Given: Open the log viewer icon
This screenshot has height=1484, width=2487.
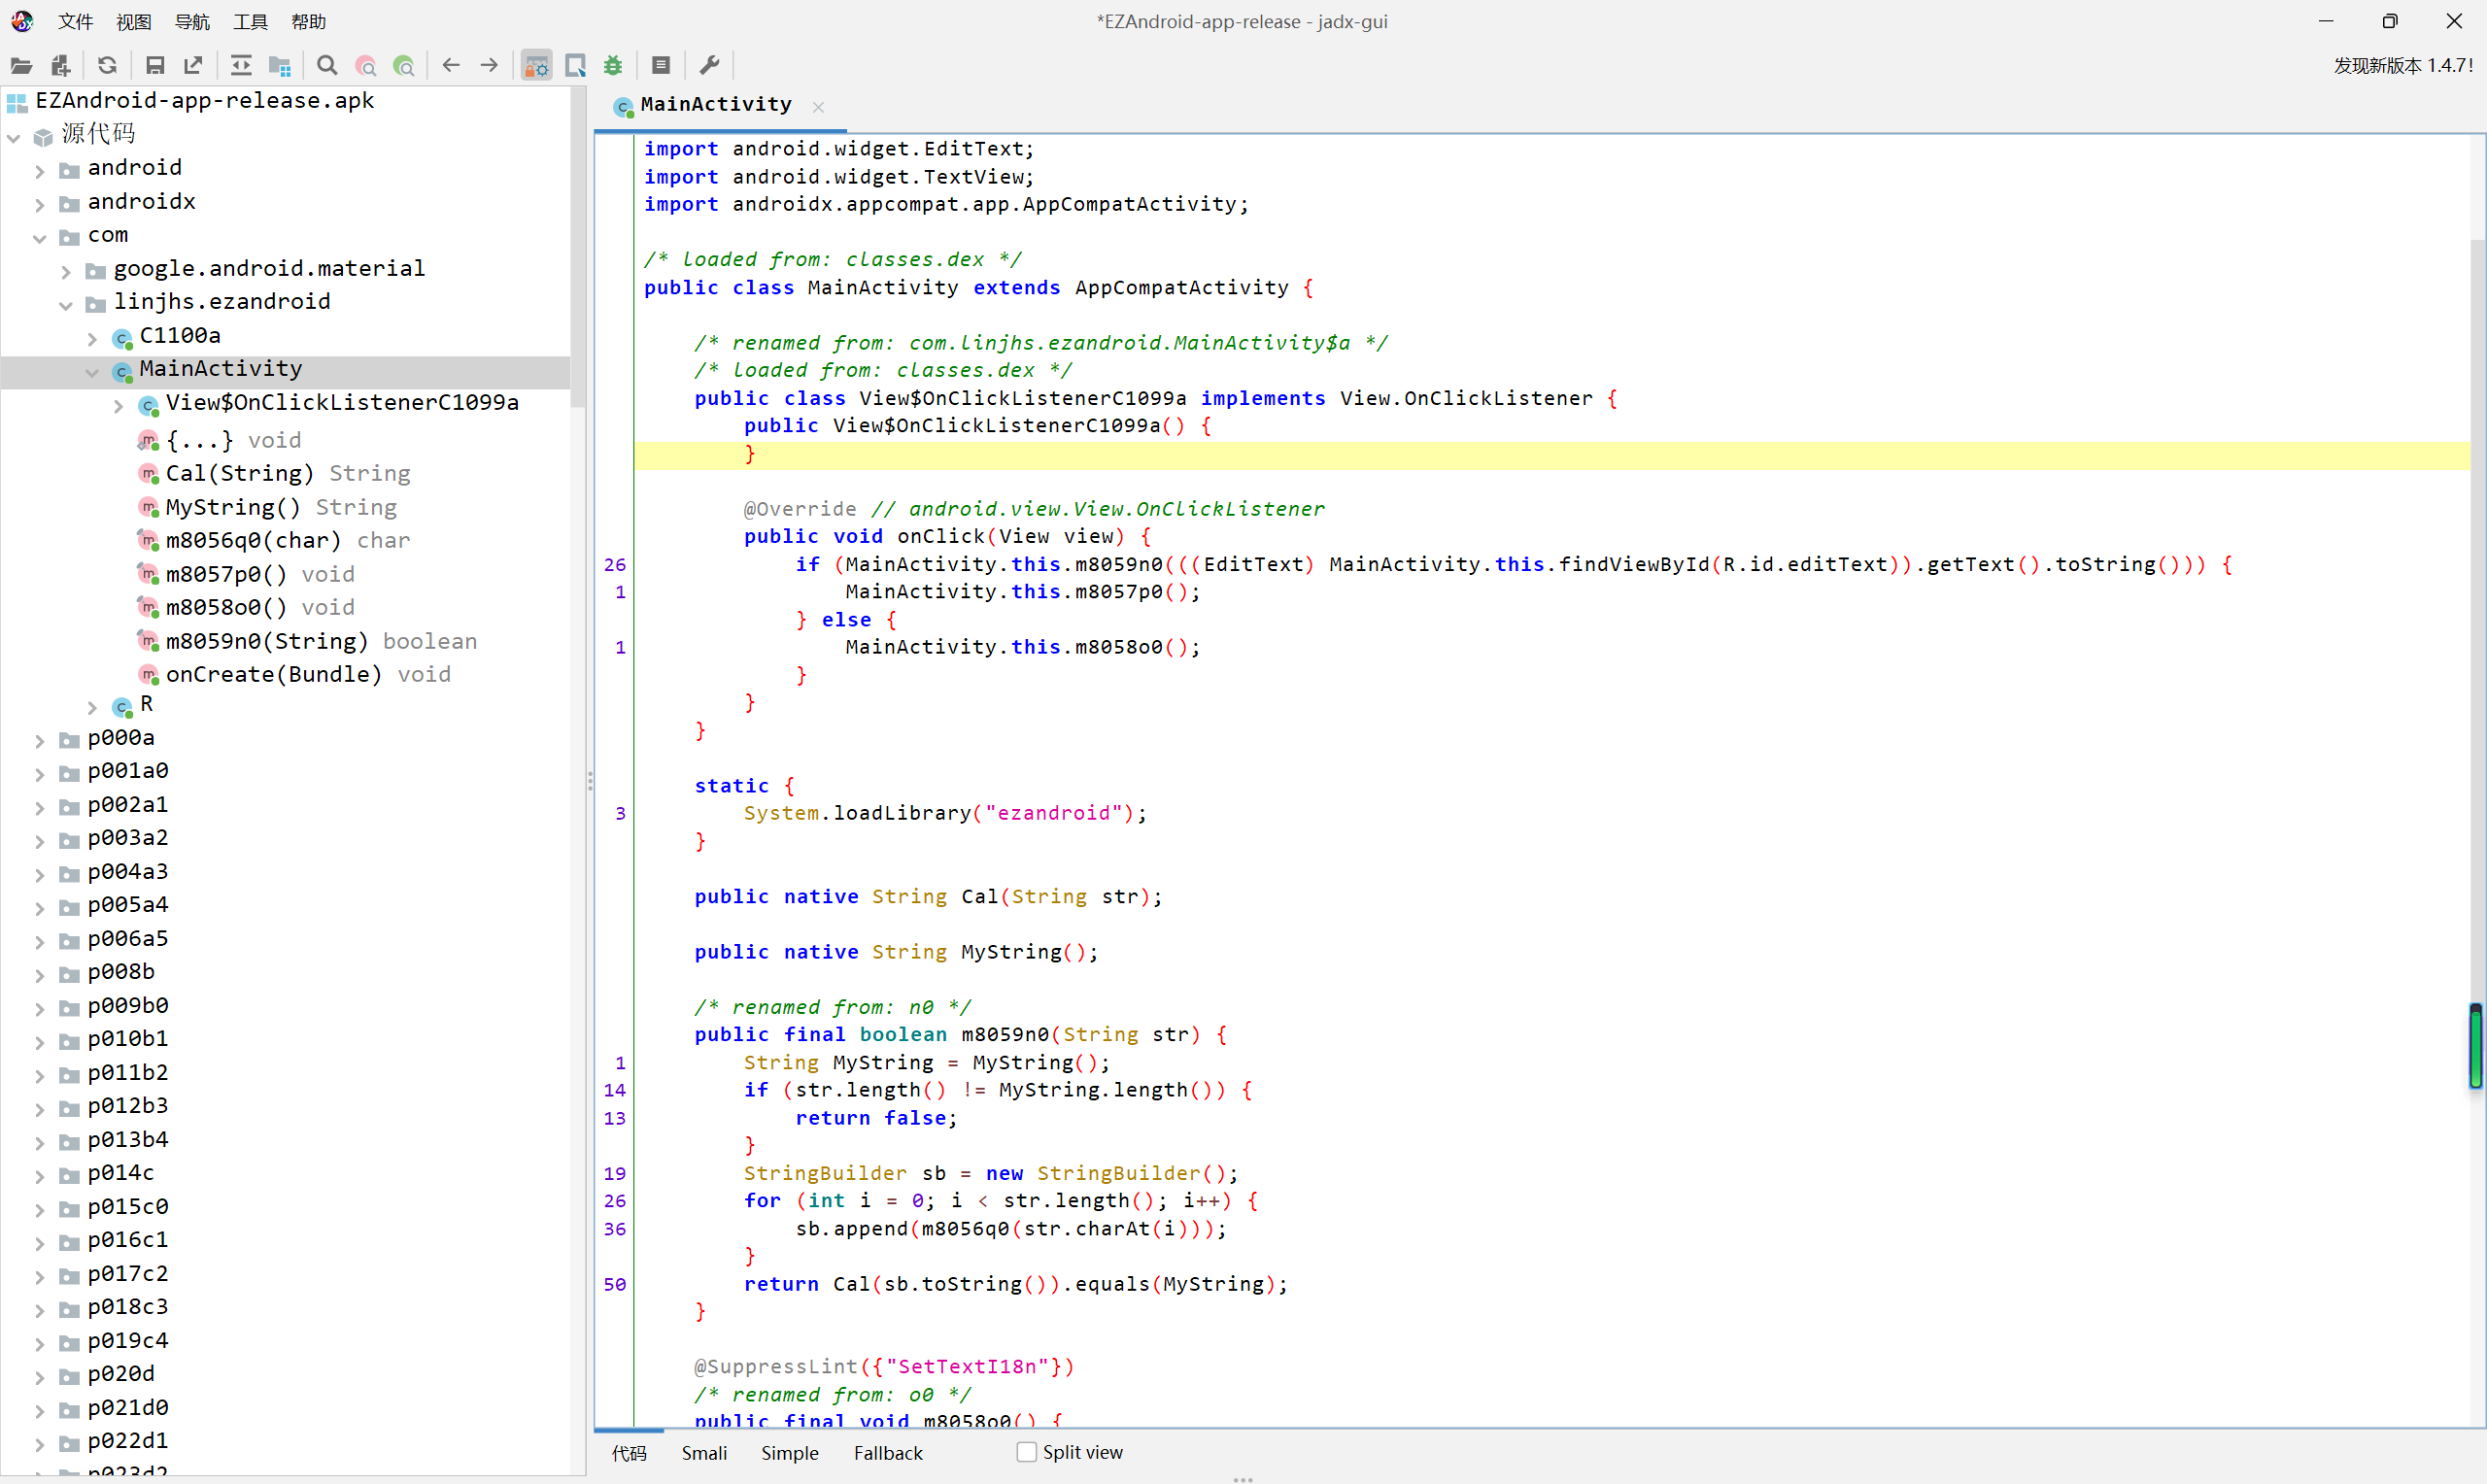Looking at the screenshot, I should [x=661, y=66].
